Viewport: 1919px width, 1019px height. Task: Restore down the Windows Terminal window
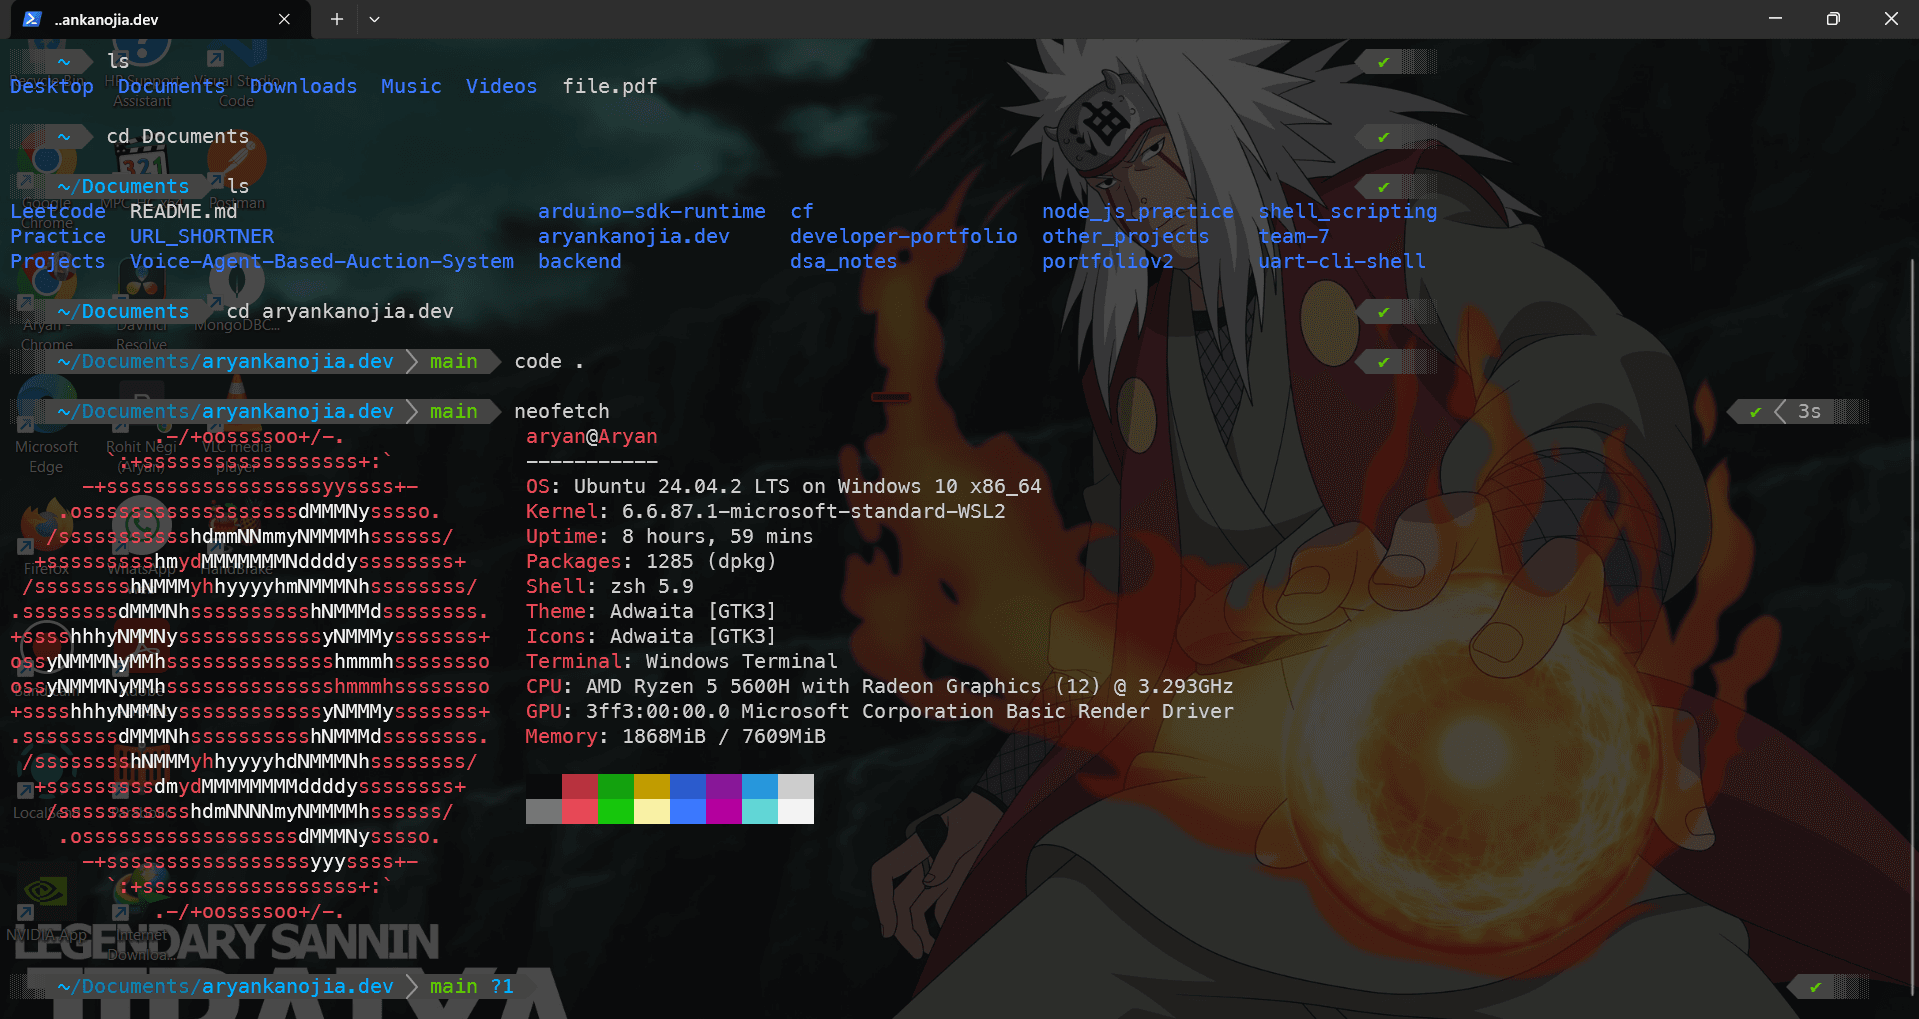1833,19
